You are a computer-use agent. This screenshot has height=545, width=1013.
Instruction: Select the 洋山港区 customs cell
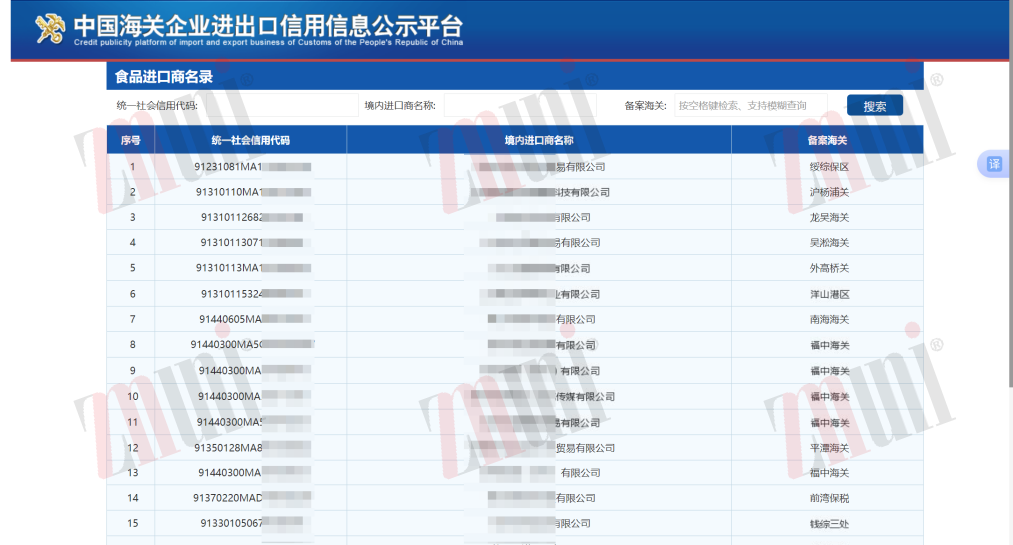click(828, 294)
